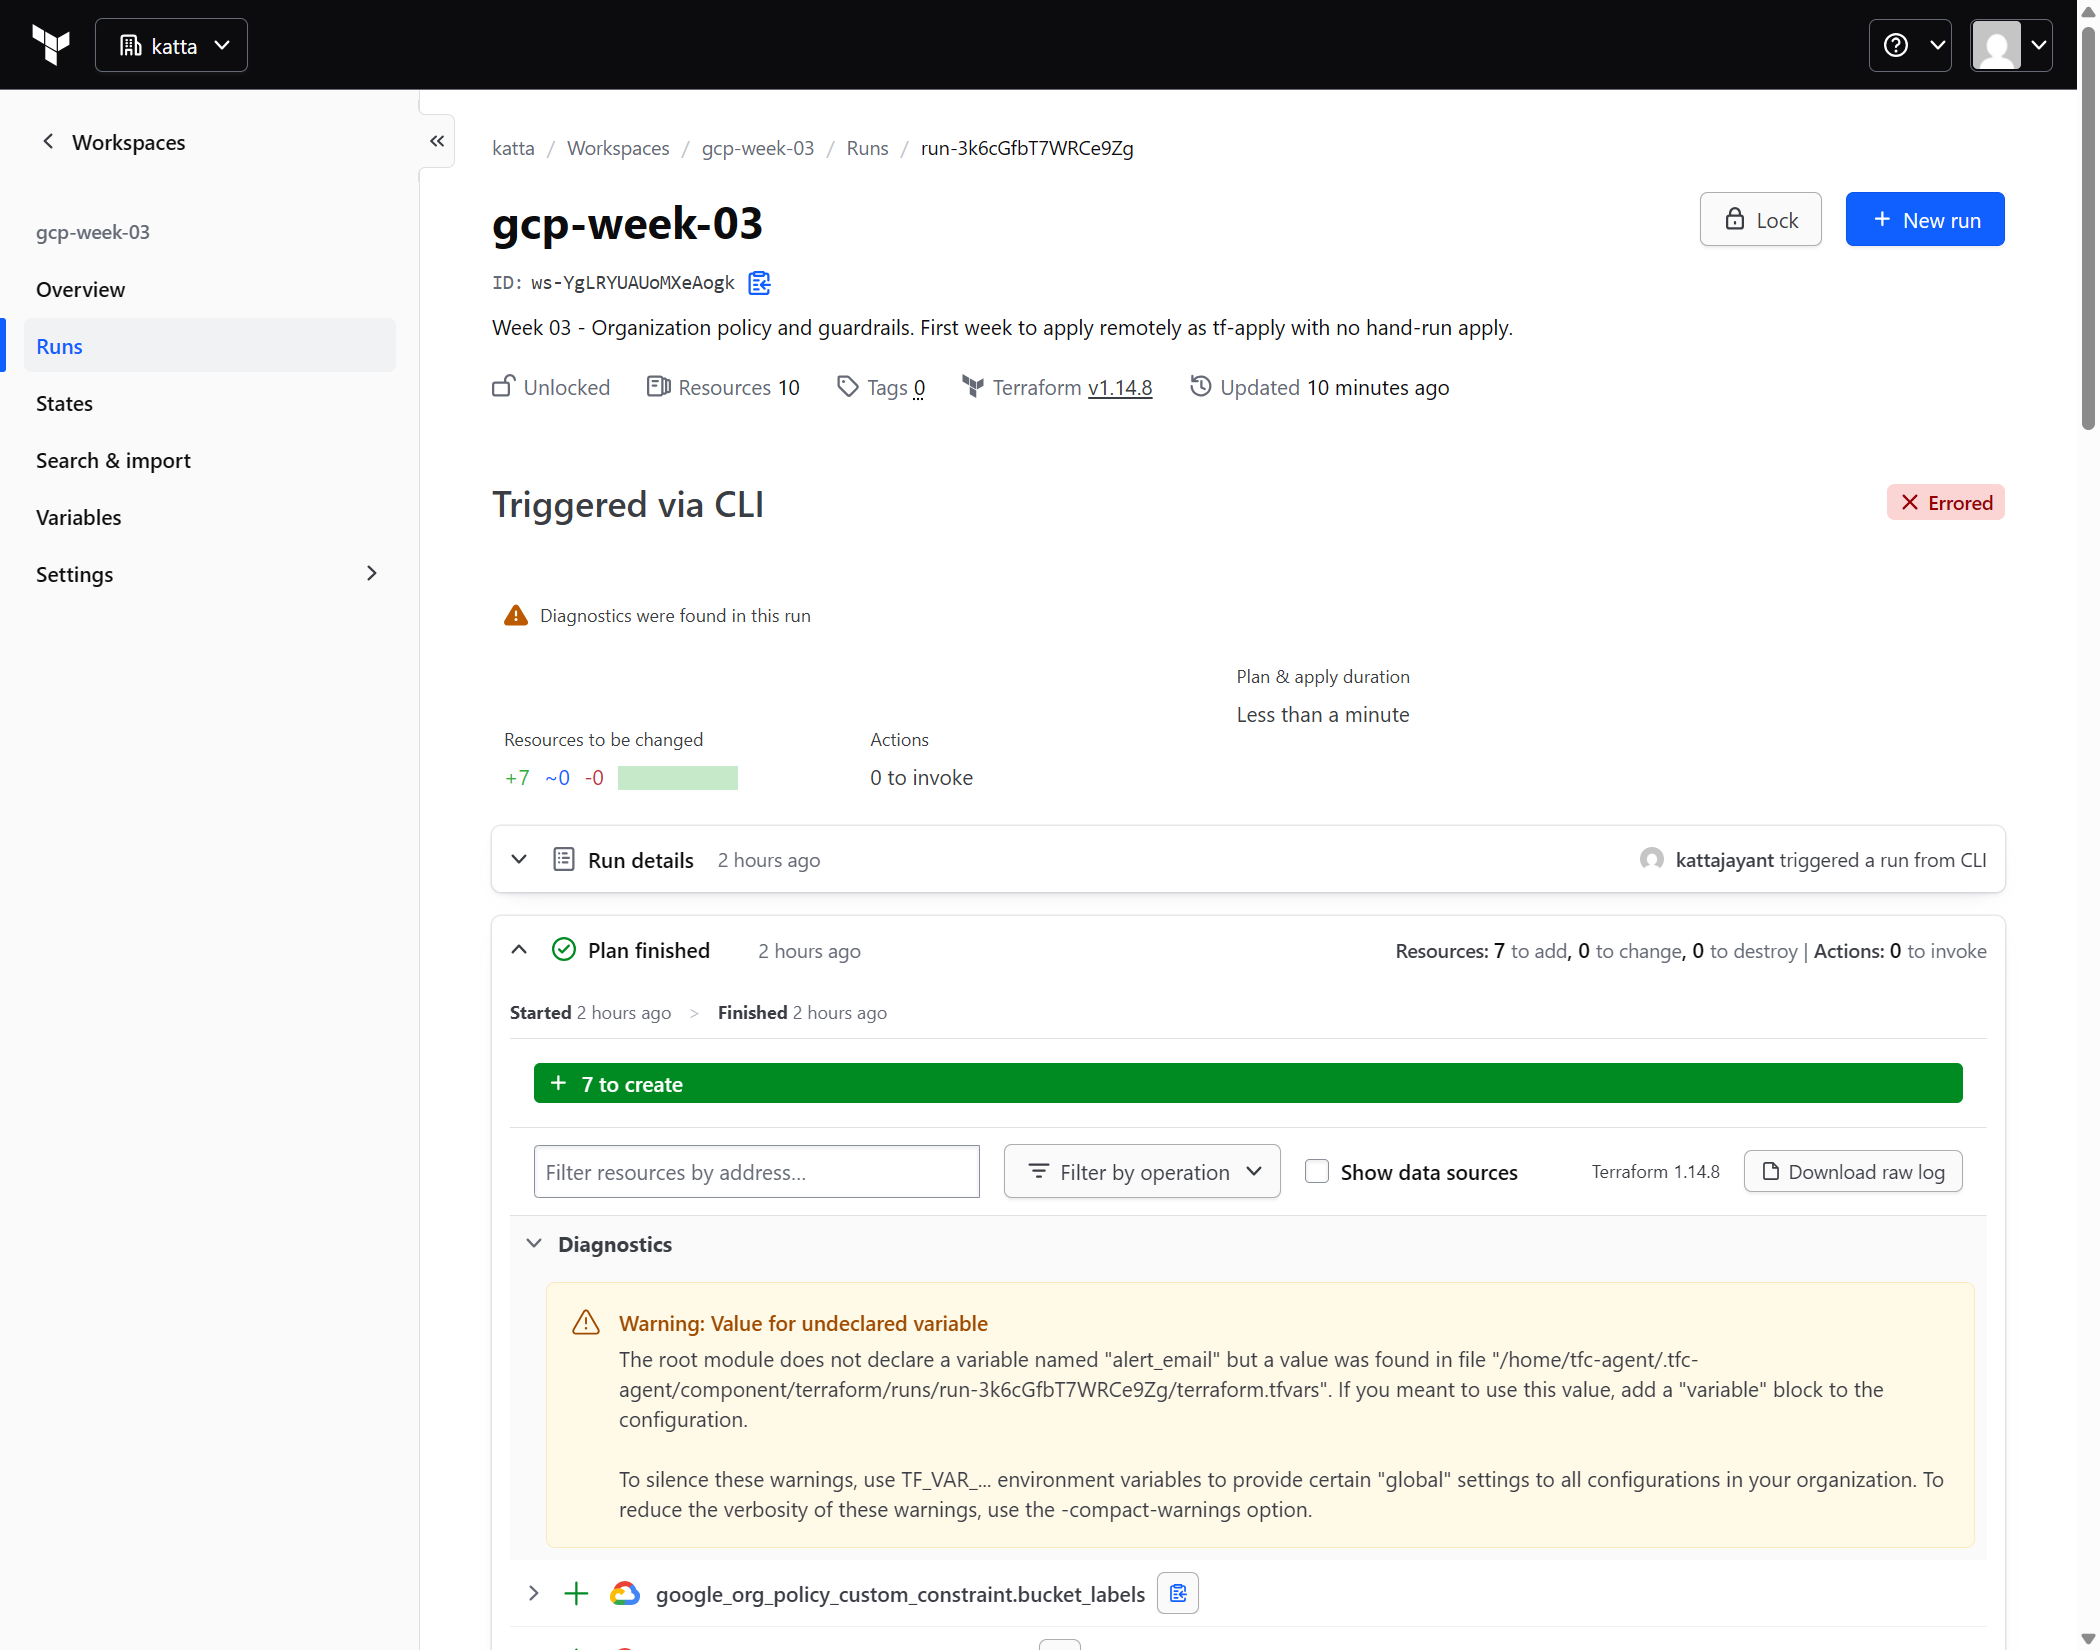This screenshot has width=2100, height=1650.
Task: Copy bucket_labels resource address
Action: [x=1178, y=1593]
